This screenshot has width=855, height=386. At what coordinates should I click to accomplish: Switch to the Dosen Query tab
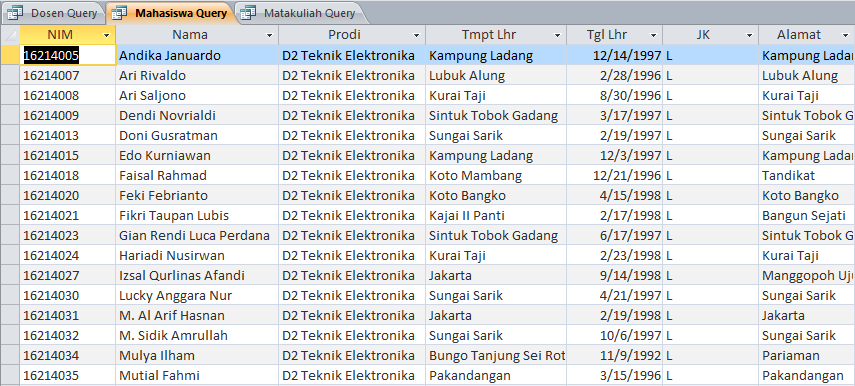(x=53, y=13)
